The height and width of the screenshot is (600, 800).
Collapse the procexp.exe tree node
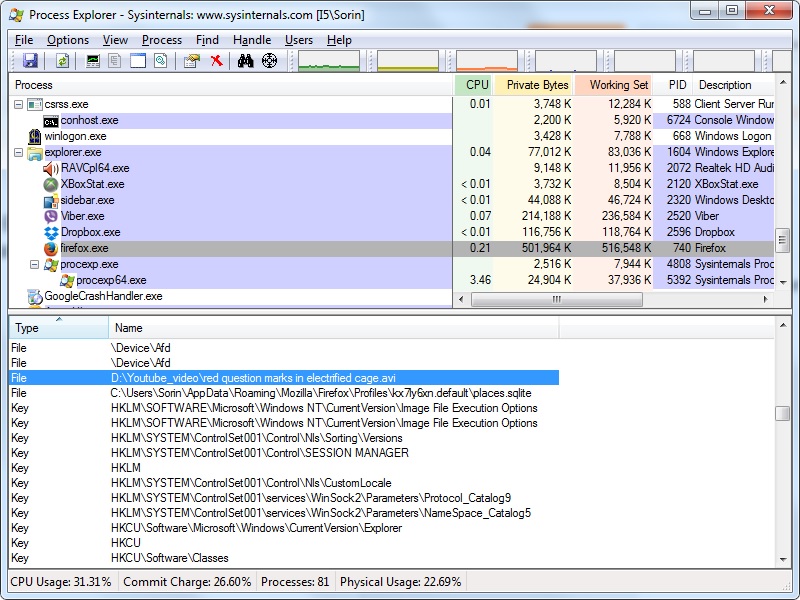tap(34, 264)
